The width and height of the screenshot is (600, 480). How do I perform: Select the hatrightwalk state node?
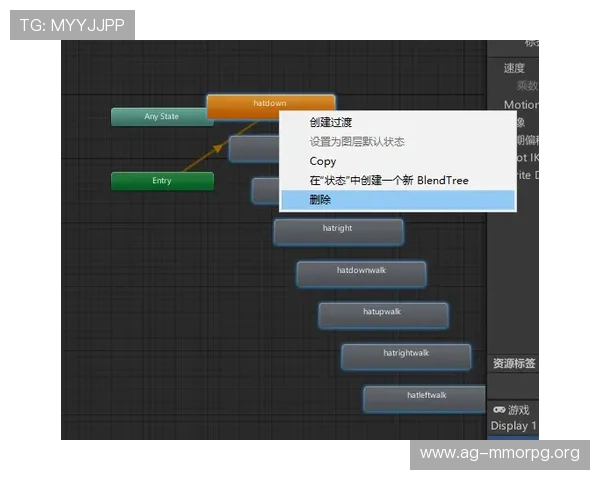[406, 357]
